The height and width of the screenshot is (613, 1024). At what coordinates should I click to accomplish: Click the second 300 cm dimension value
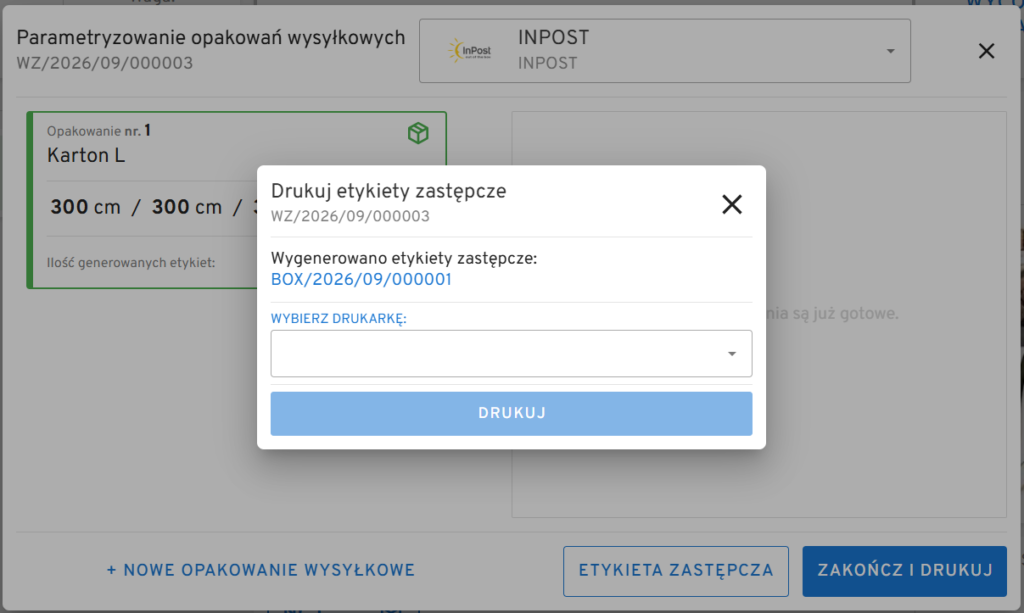187,208
